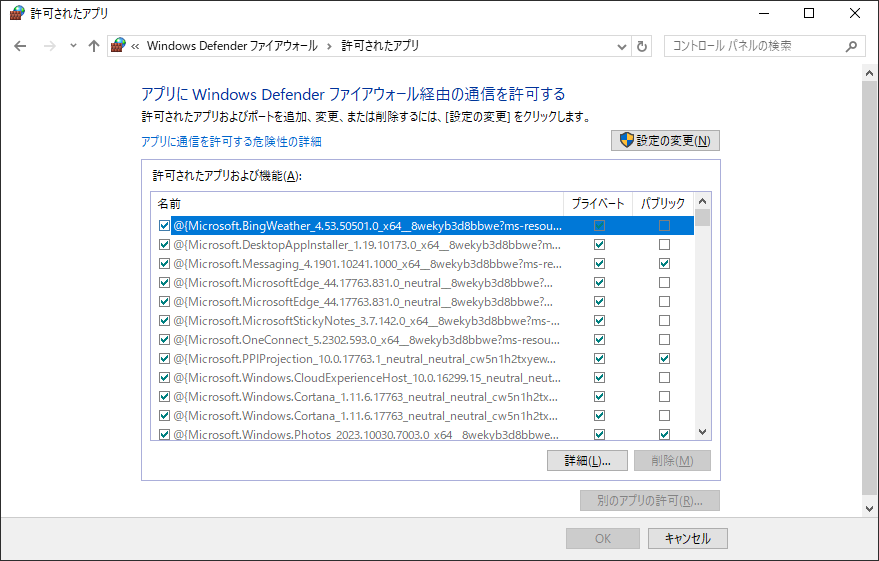The height and width of the screenshot is (561, 879).
Task: Expand the address bar history dropdown
Action: click(621, 47)
